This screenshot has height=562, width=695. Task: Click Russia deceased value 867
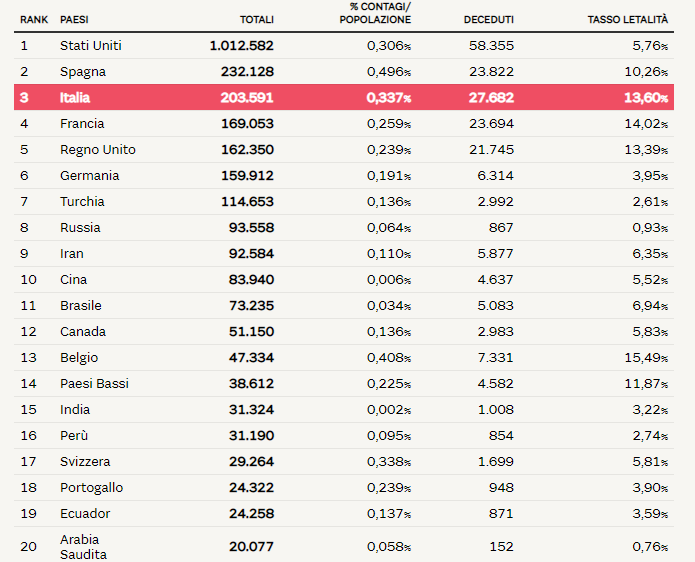(501, 228)
